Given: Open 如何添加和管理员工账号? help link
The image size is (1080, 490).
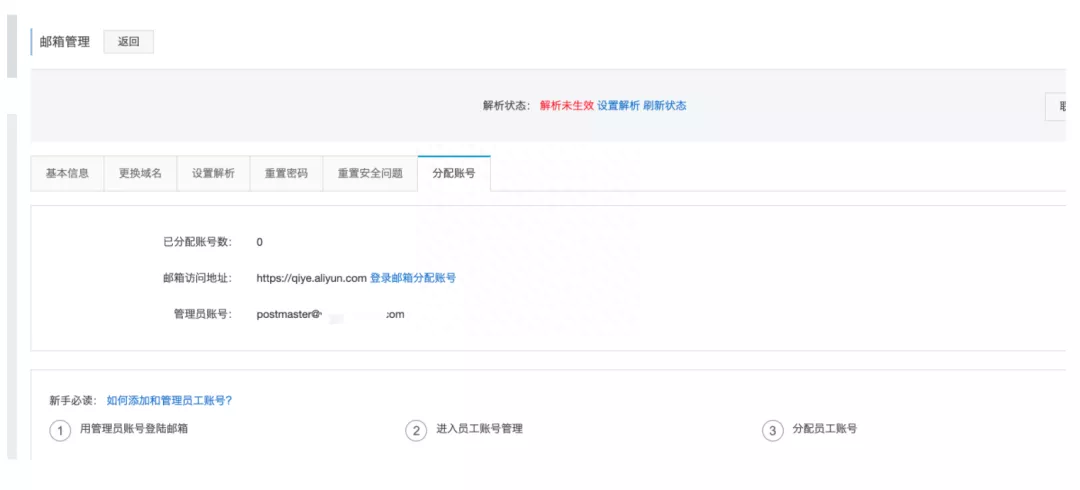Looking at the screenshot, I should click(169, 400).
